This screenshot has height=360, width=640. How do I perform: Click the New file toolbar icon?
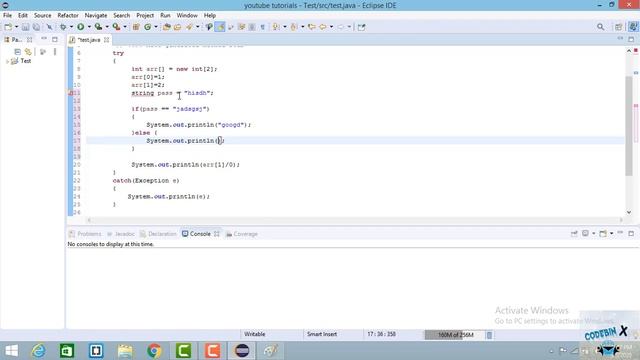pos(8,27)
